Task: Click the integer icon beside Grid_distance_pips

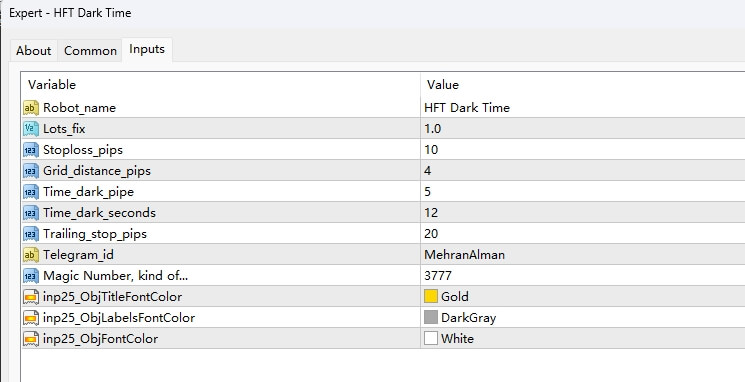Action: [x=31, y=171]
